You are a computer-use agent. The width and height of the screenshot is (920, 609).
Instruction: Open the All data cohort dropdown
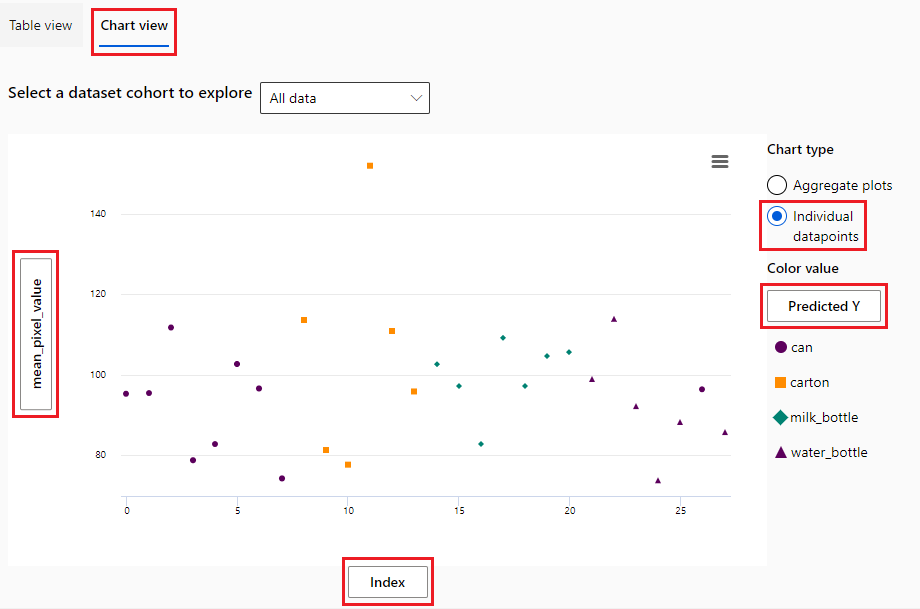click(x=345, y=98)
